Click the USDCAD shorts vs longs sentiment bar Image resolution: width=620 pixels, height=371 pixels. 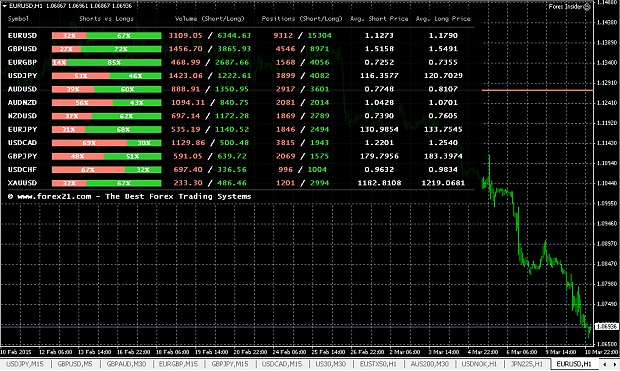point(106,143)
